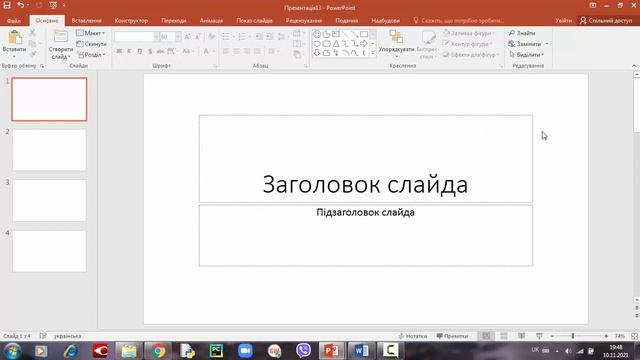Open Упорядкувати arrange menu
640x360 pixels.
click(396, 44)
